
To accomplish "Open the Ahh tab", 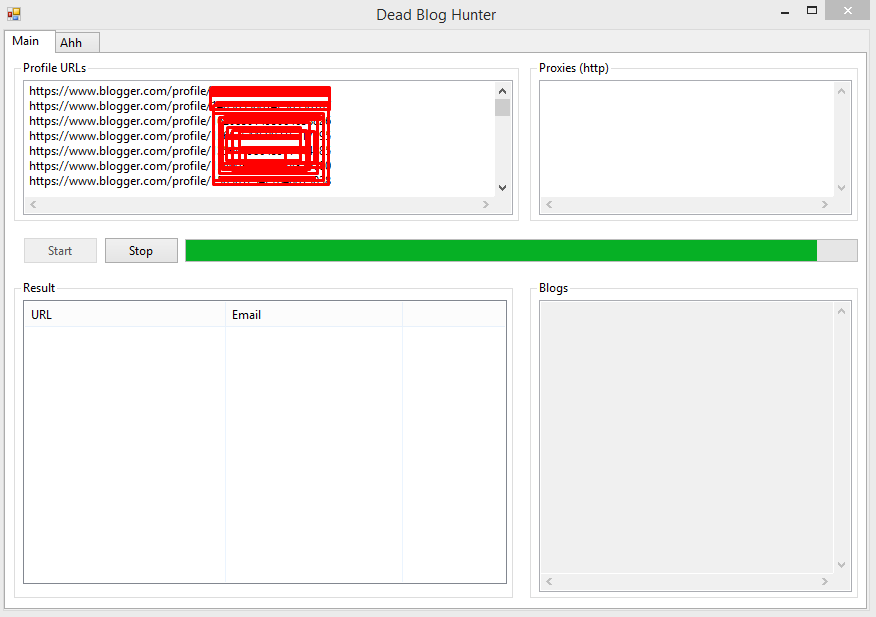I will pyautogui.click(x=78, y=43).
